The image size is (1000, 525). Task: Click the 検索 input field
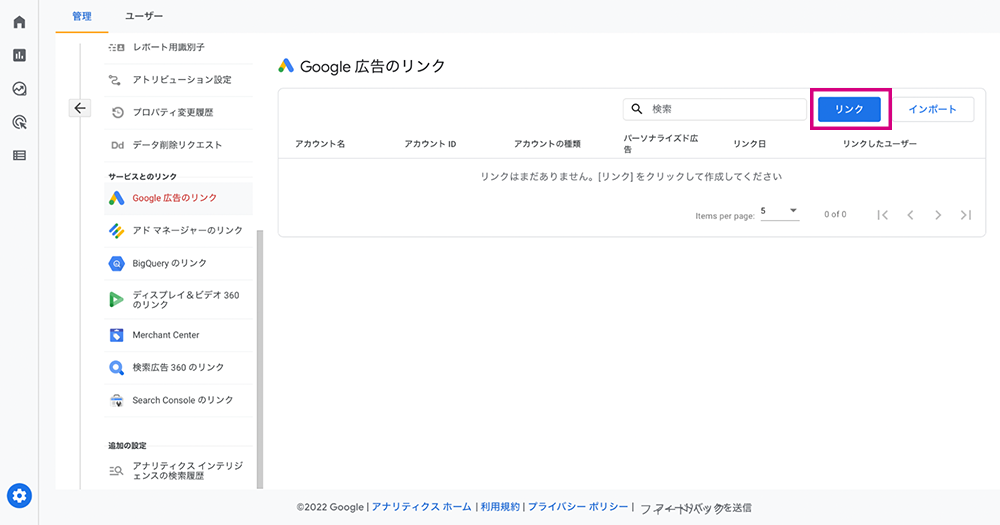tap(714, 109)
